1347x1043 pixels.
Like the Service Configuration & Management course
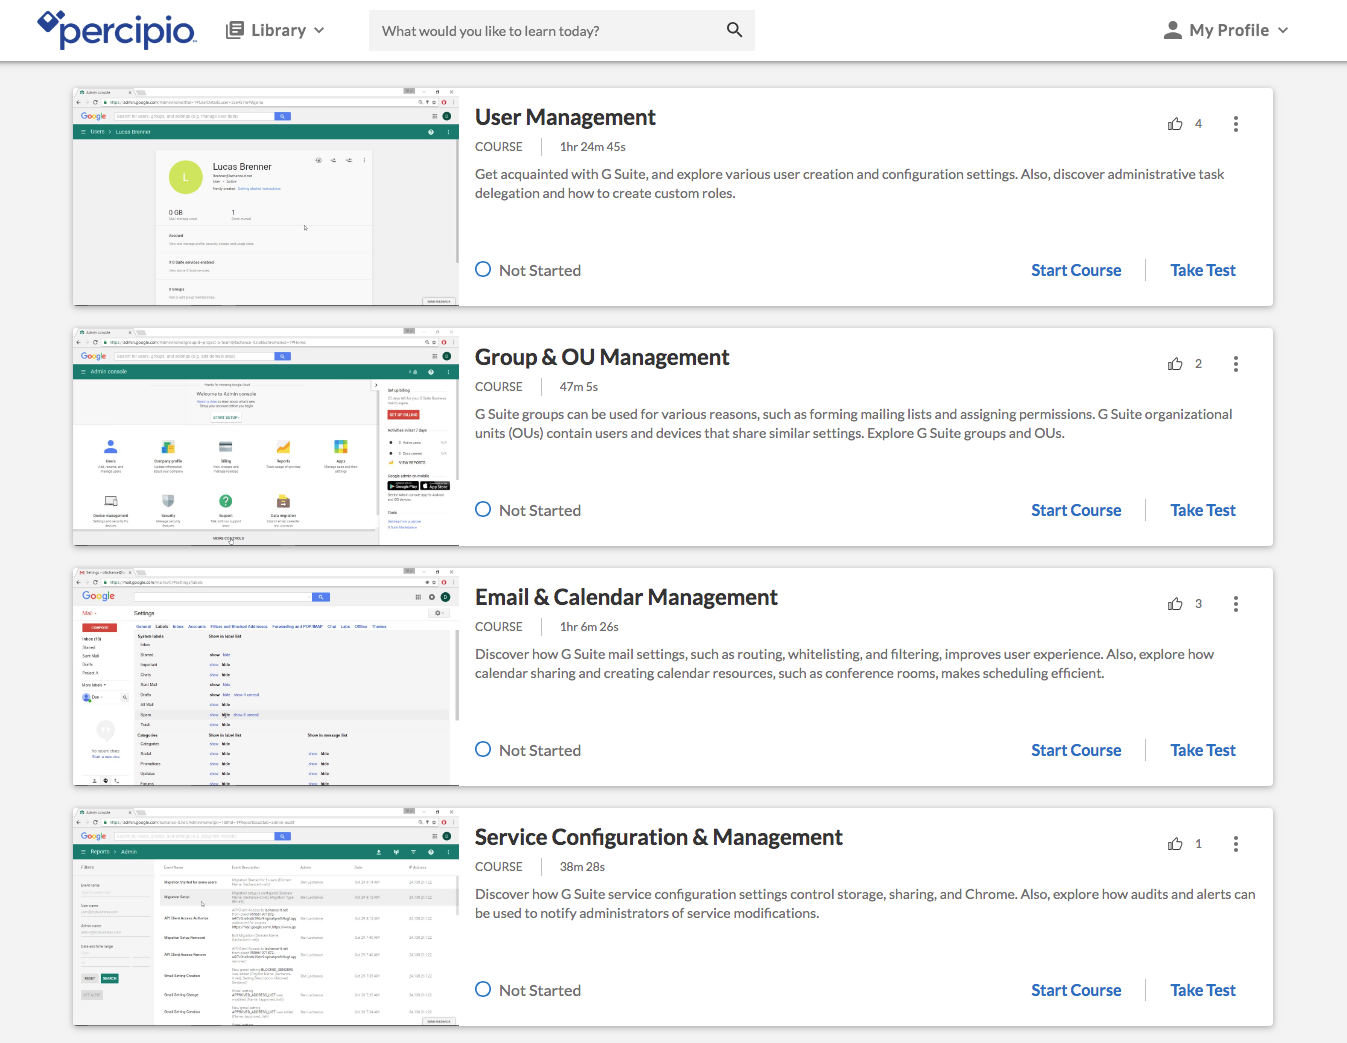(1175, 844)
